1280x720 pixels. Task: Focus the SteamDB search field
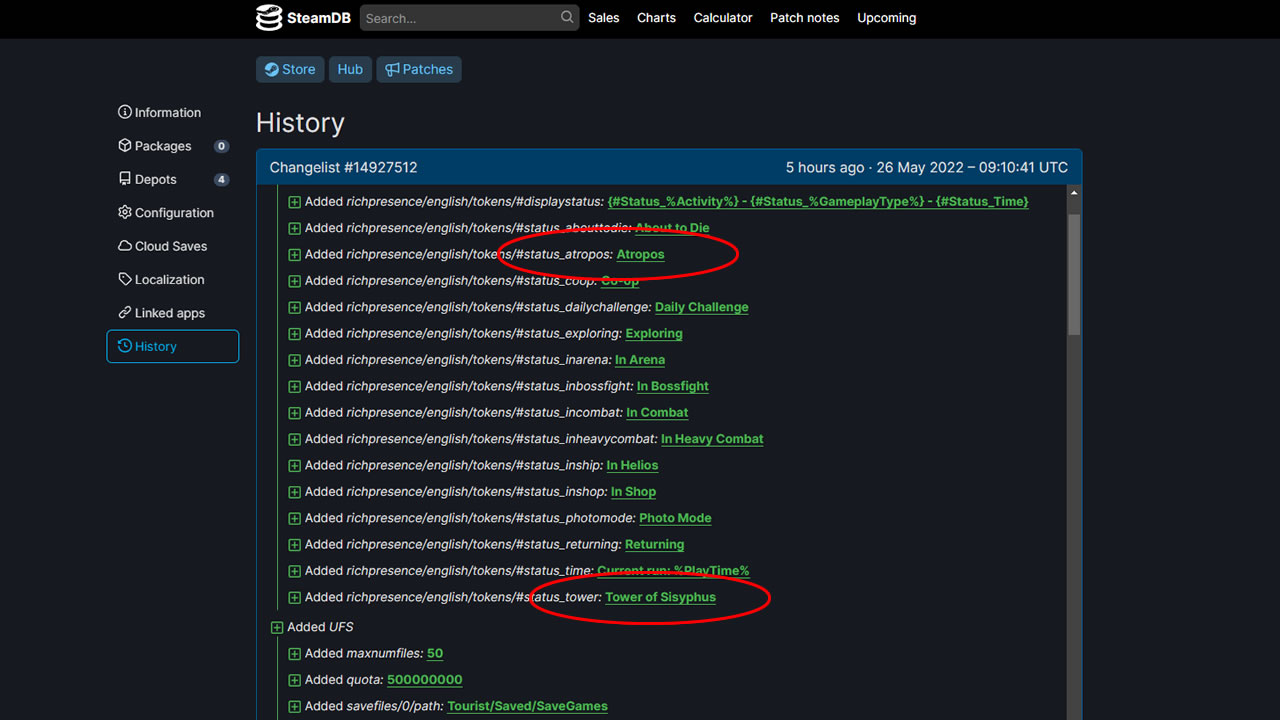(x=458, y=18)
